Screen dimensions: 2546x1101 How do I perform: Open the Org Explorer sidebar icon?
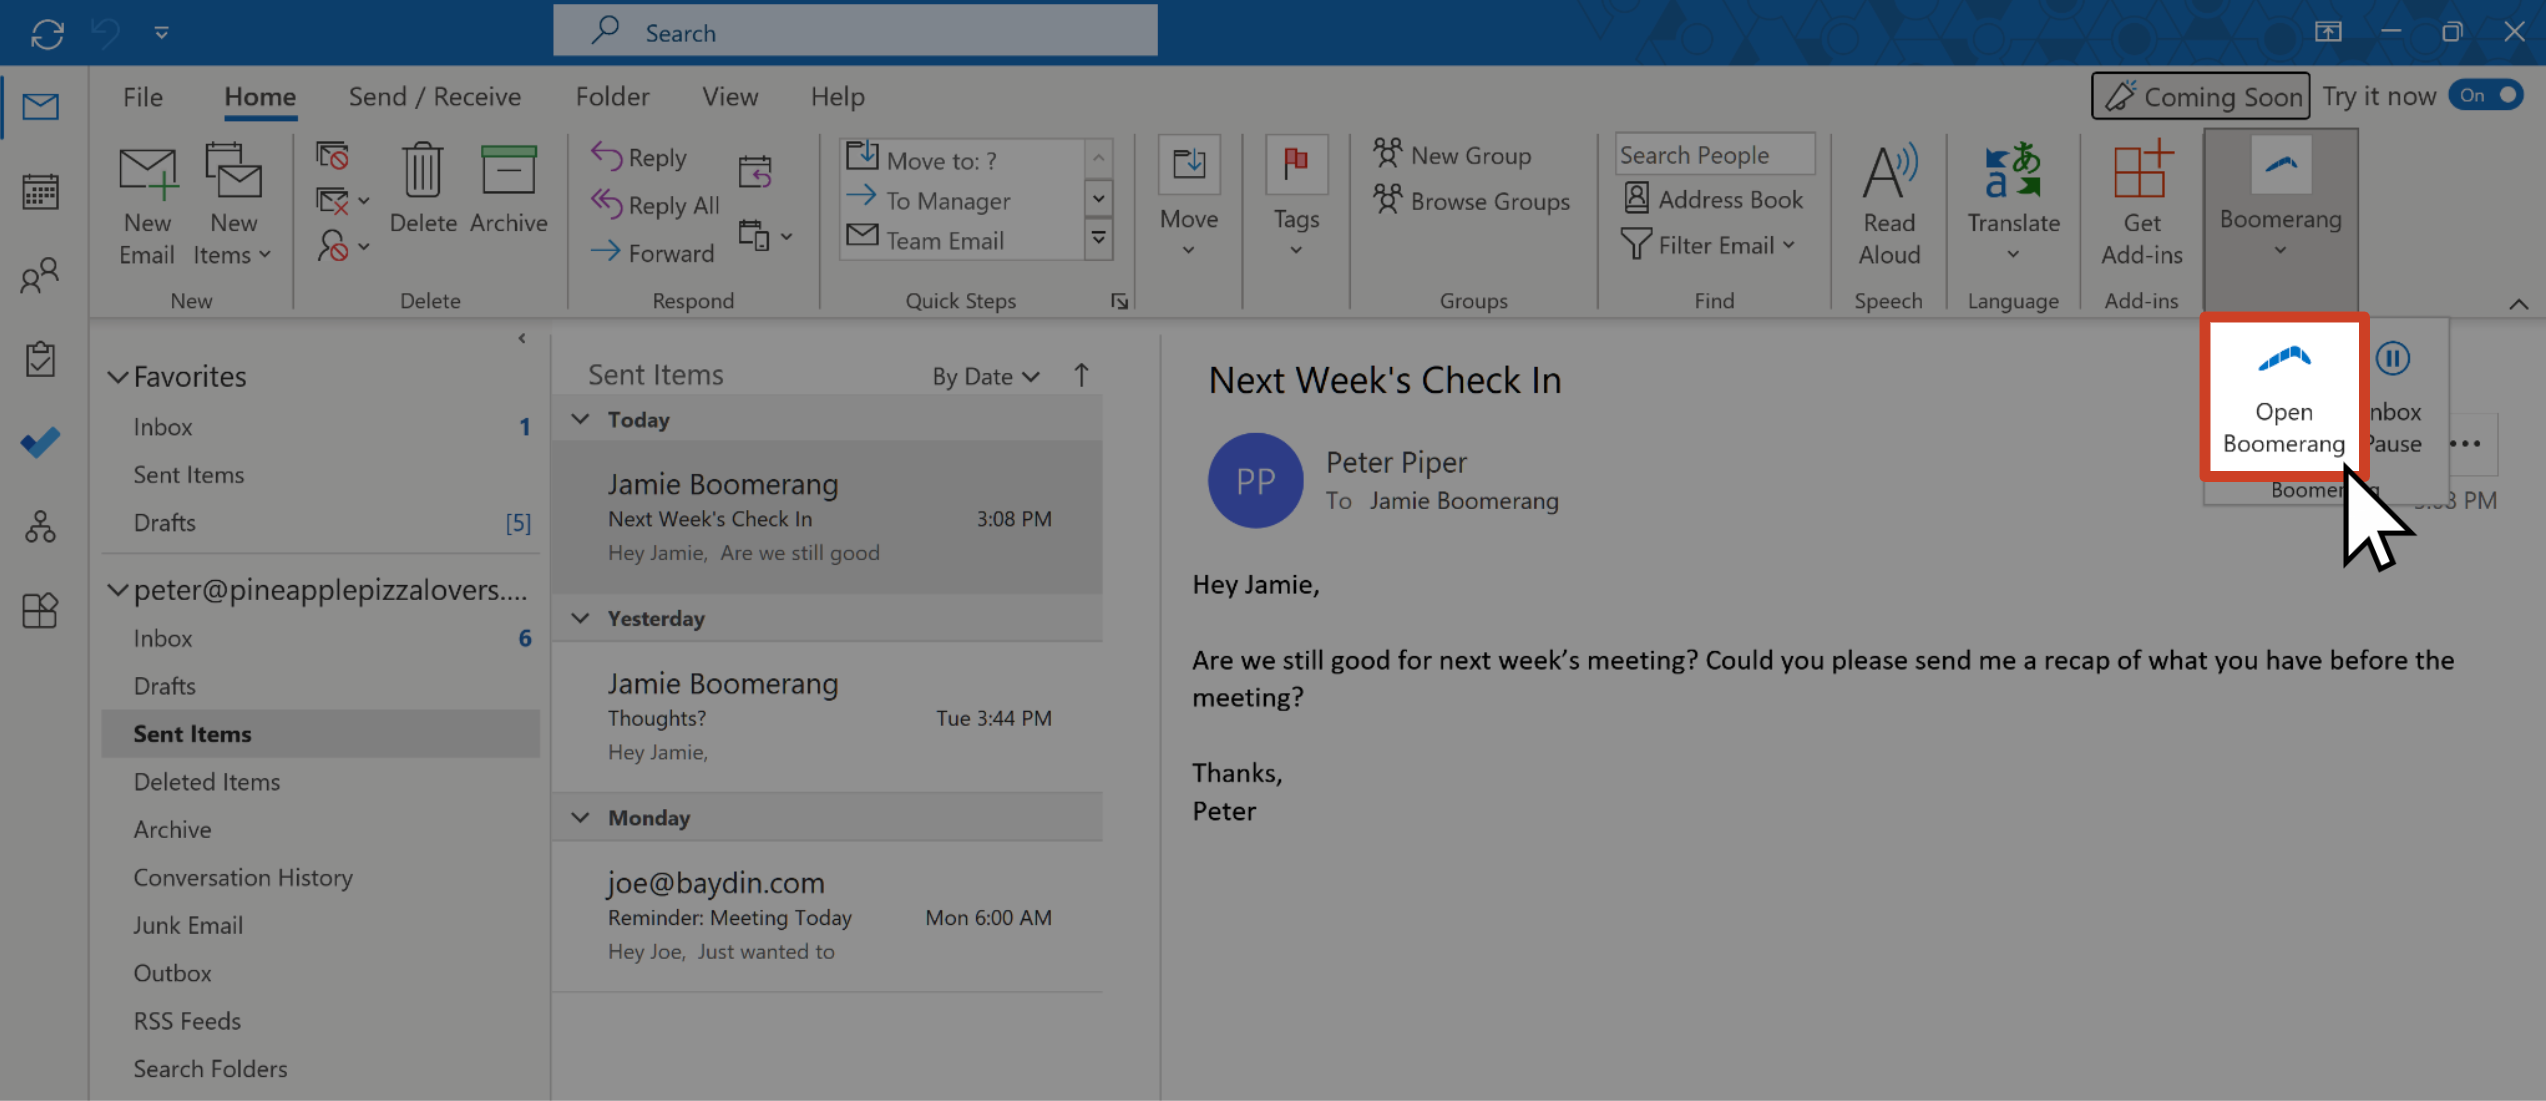pos(41,526)
